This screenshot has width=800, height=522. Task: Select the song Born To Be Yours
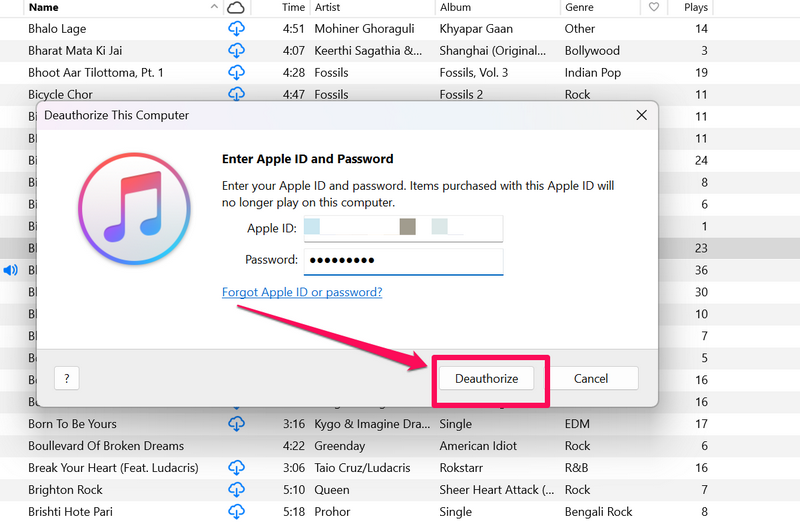[72, 424]
